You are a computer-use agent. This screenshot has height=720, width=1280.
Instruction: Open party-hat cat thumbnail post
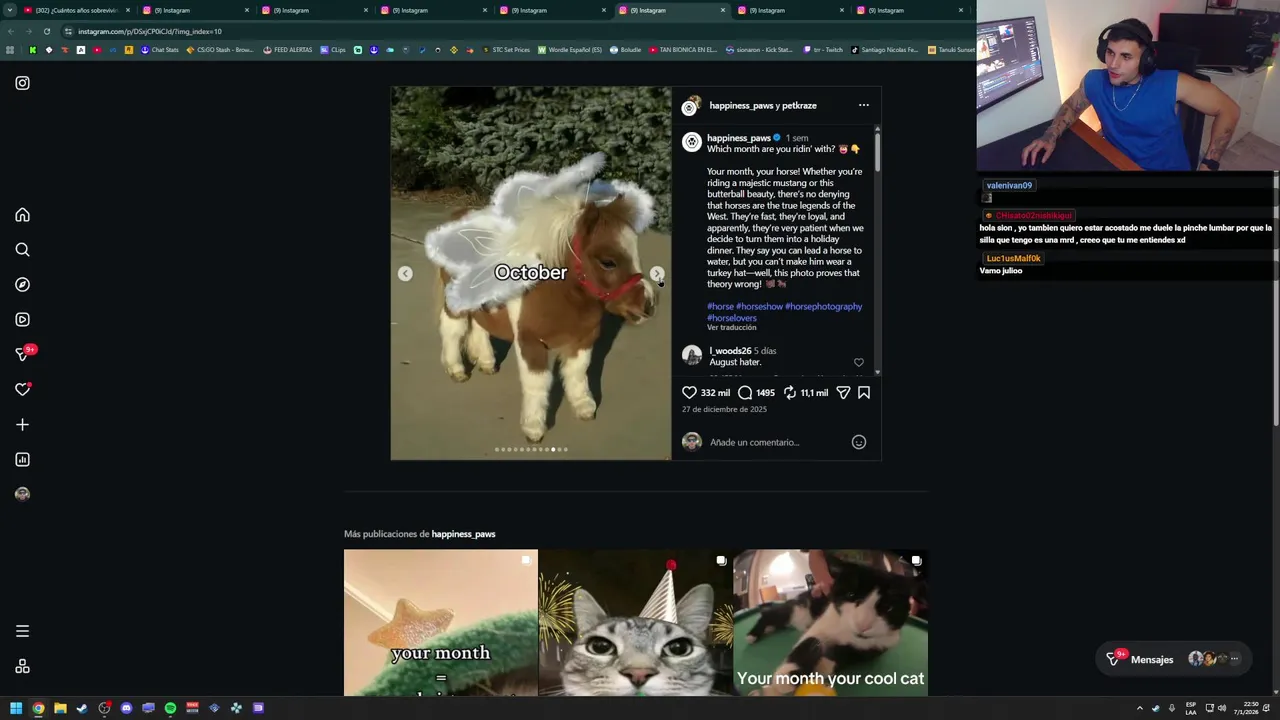click(636, 622)
